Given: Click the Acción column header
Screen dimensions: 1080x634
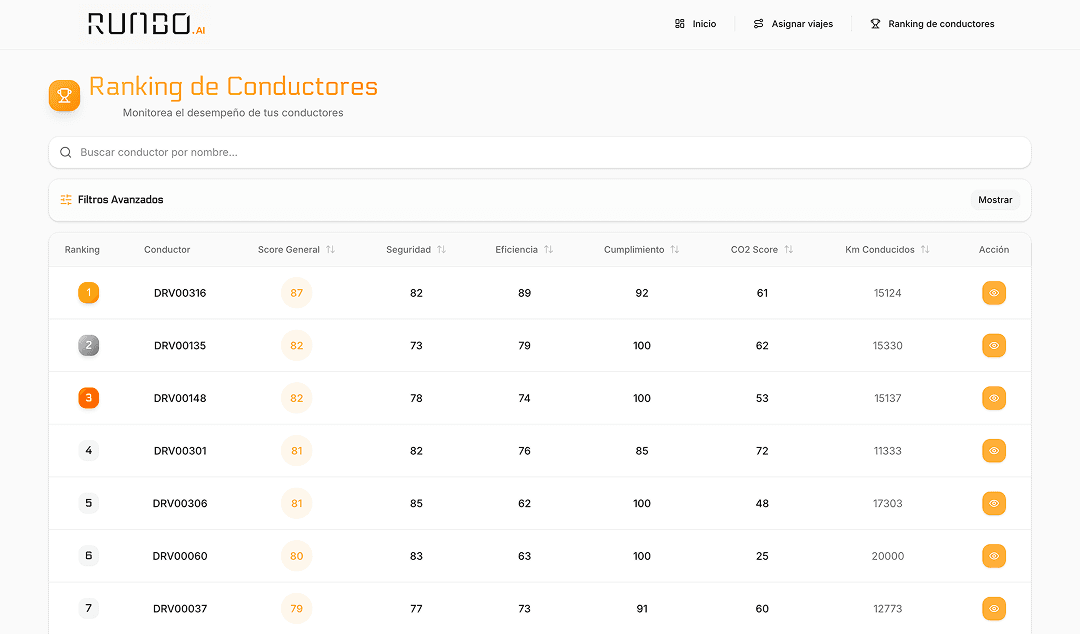Looking at the screenshot, I should pyautogui.click(x=994, y=249).
